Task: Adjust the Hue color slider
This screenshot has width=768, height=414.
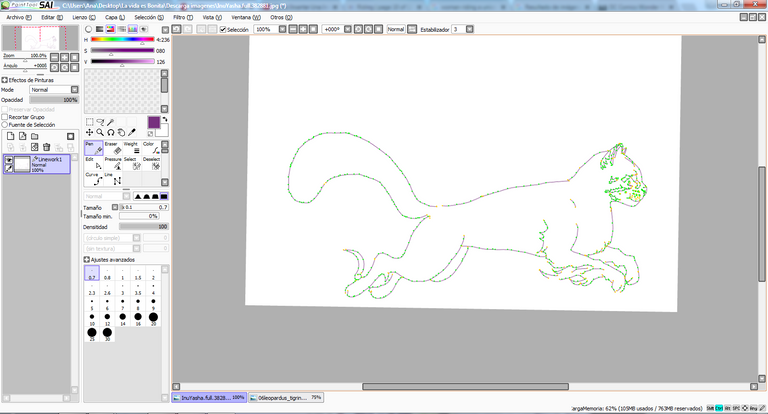Action: pyautogui.click(x=122, y=40)
